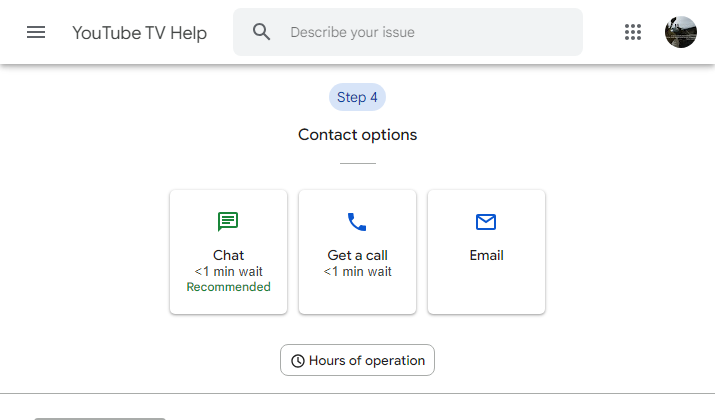Image resolution: width=715 pixels, height=420 pixels.
Task: Click the gray bar at page bottom
Action: click(100, 418)
